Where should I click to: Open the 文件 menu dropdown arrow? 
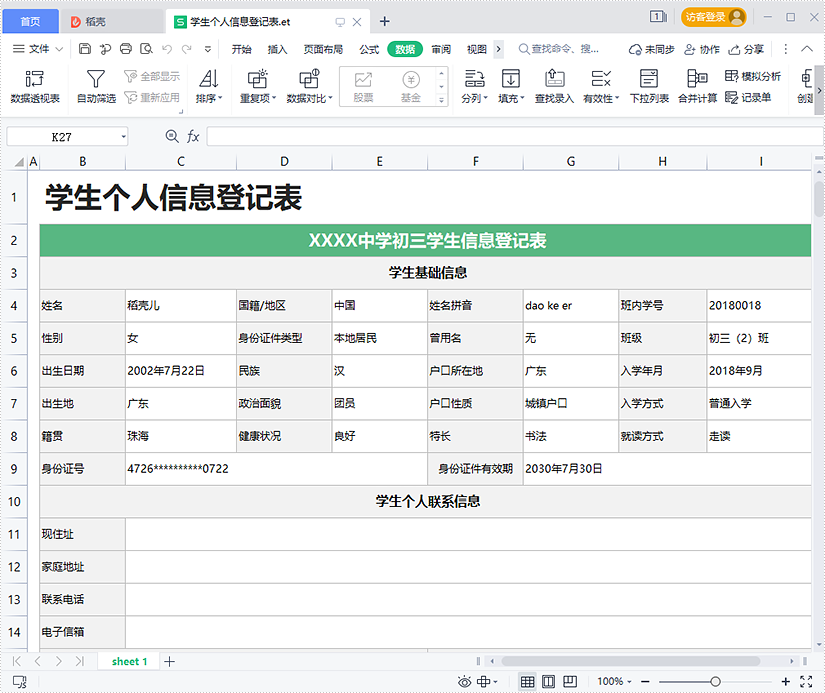[x=59, y=49]
